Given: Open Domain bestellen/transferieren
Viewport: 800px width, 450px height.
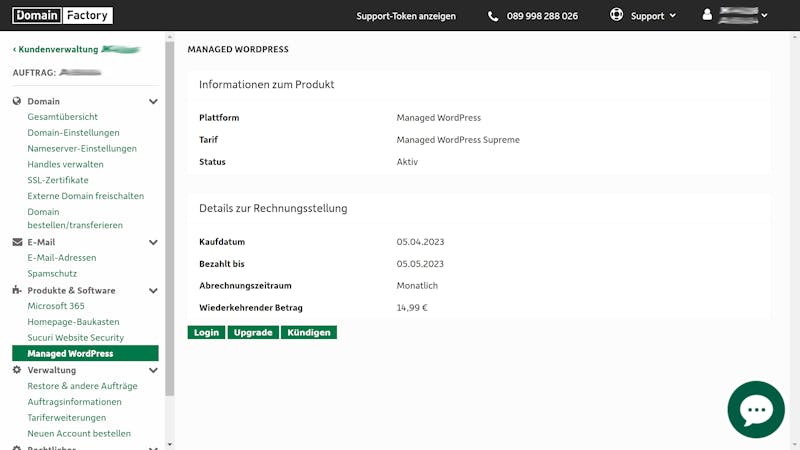Looking at the screenshot, I should coord(75,218).
